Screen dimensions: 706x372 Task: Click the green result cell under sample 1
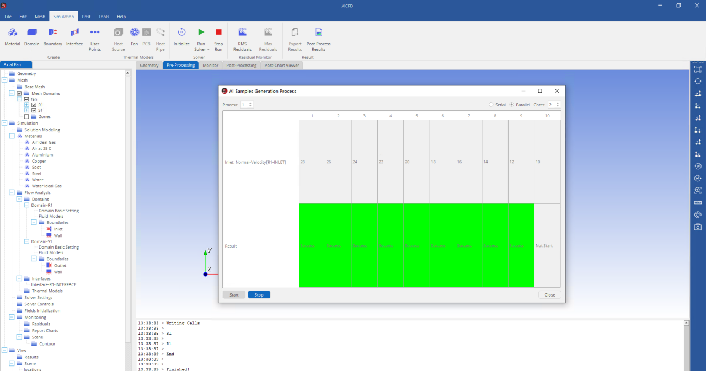point(312,245)
